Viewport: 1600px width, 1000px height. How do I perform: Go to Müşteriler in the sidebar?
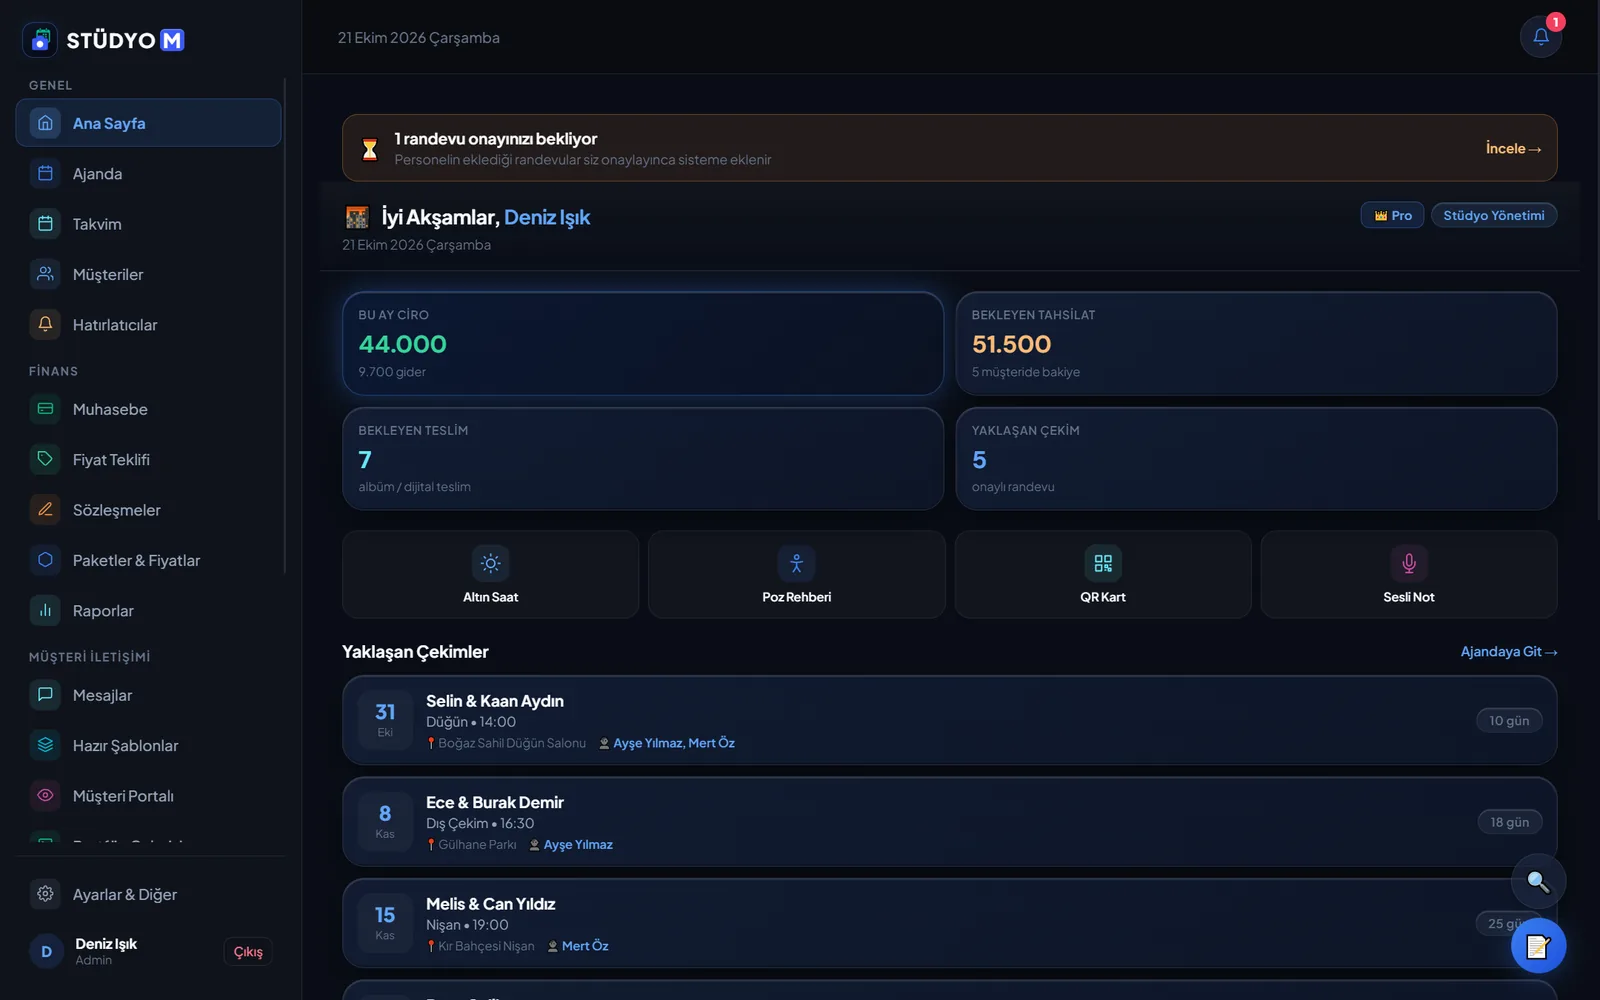click(148, 274)
